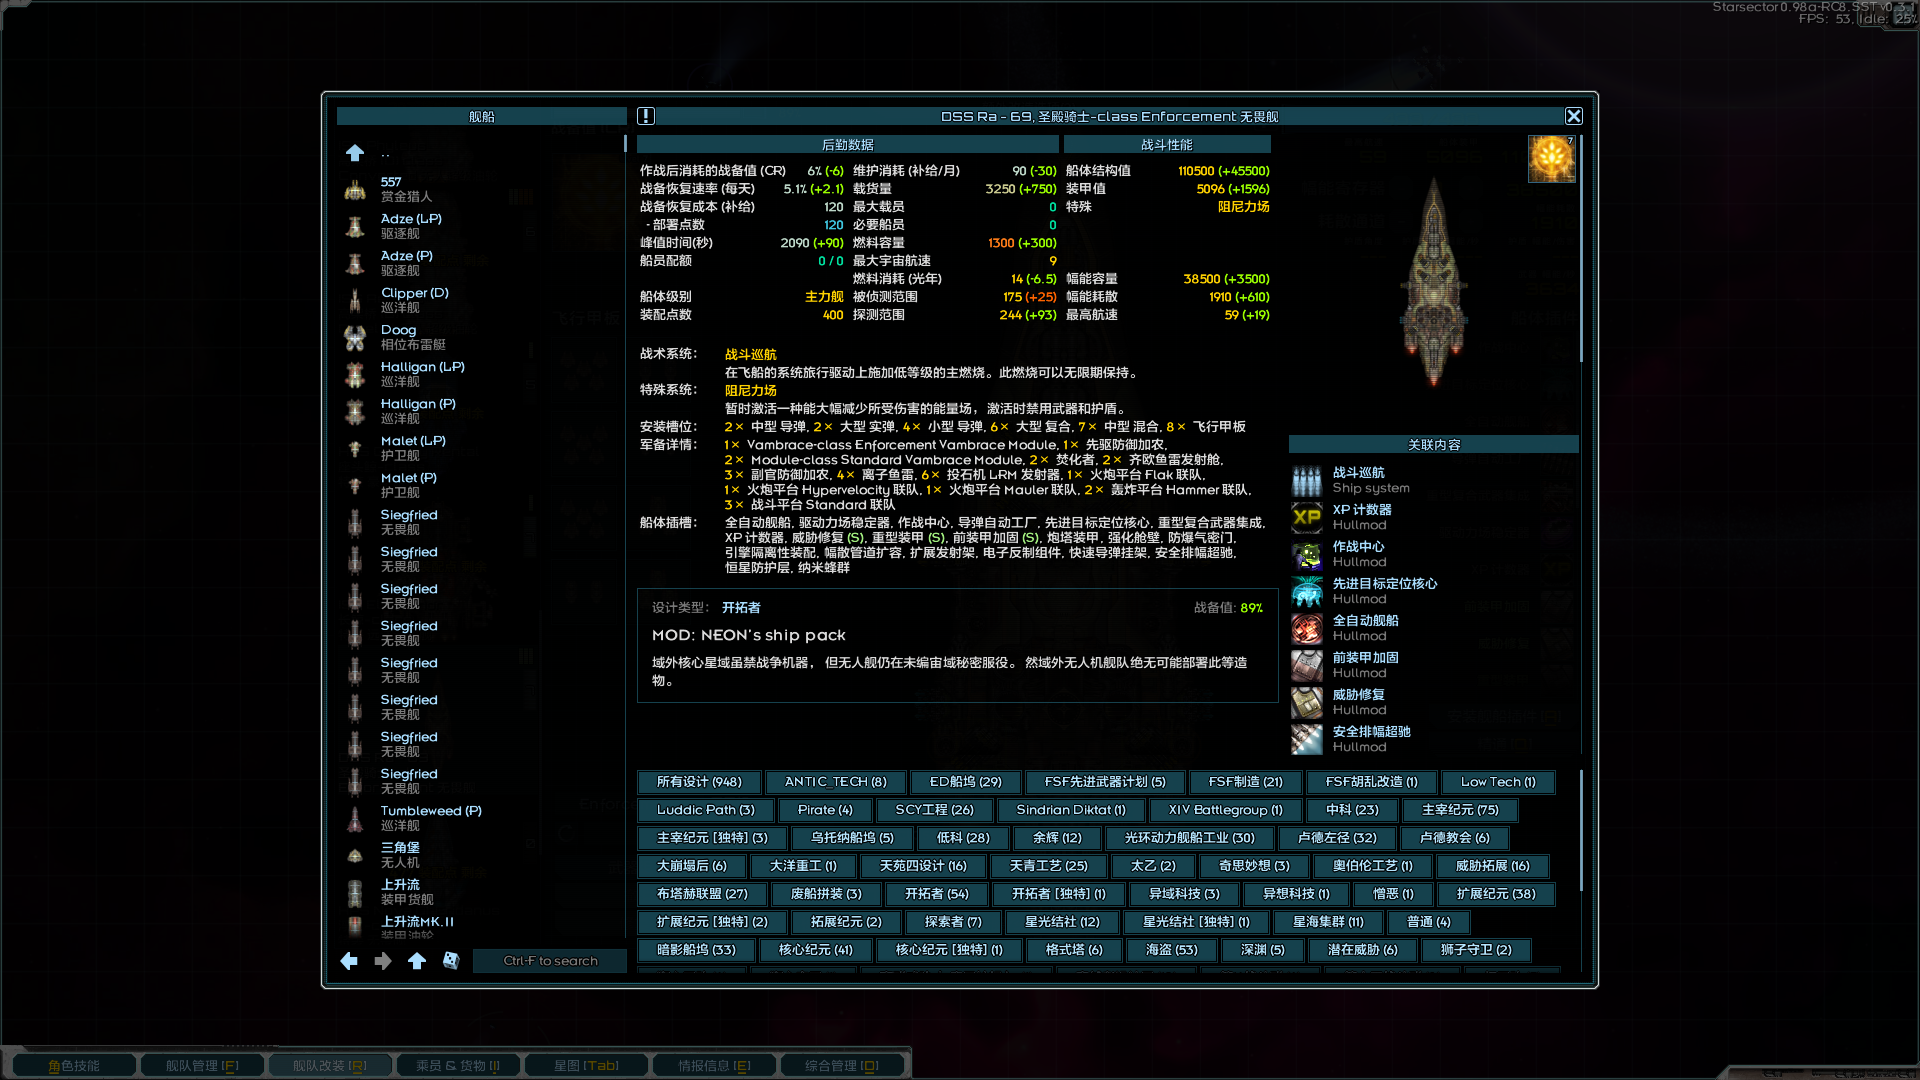This screenshot has height=1080, width=1920.
Task: Click the random entry dice icon
Action: (x=451, y=961)
